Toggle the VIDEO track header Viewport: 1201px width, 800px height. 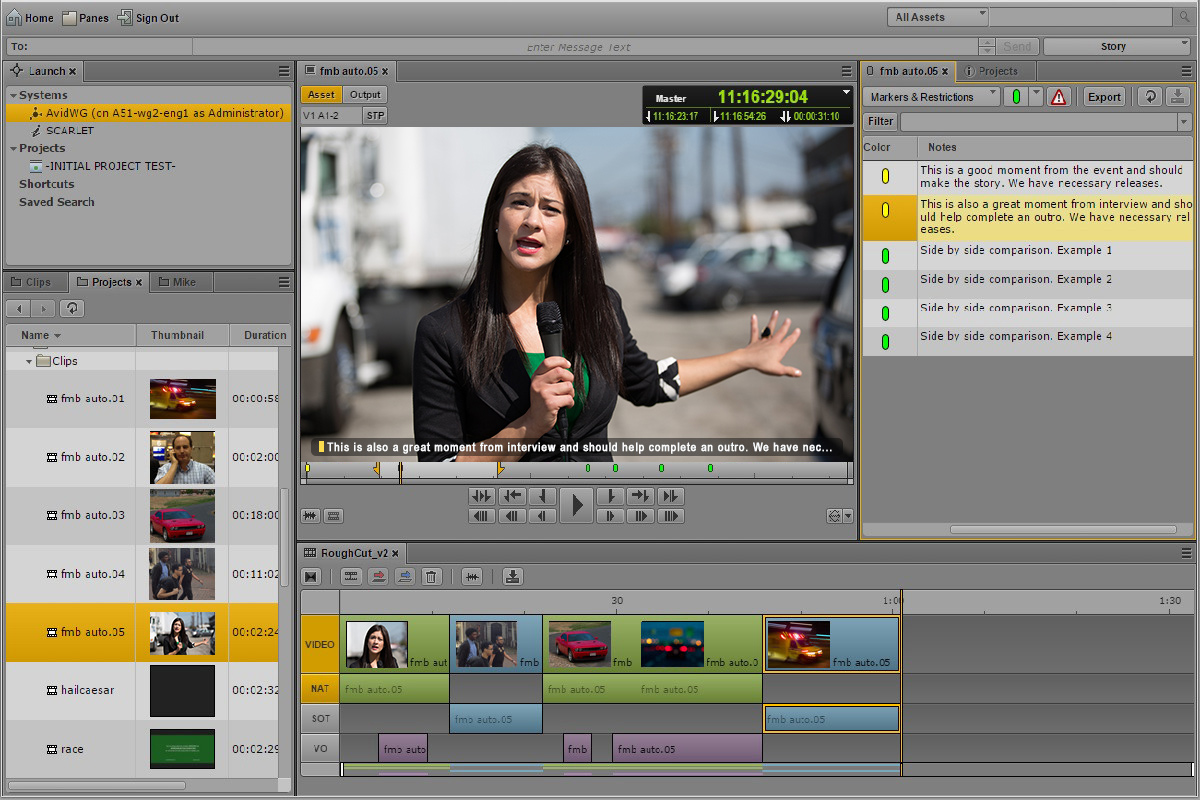tap(320, 644)
